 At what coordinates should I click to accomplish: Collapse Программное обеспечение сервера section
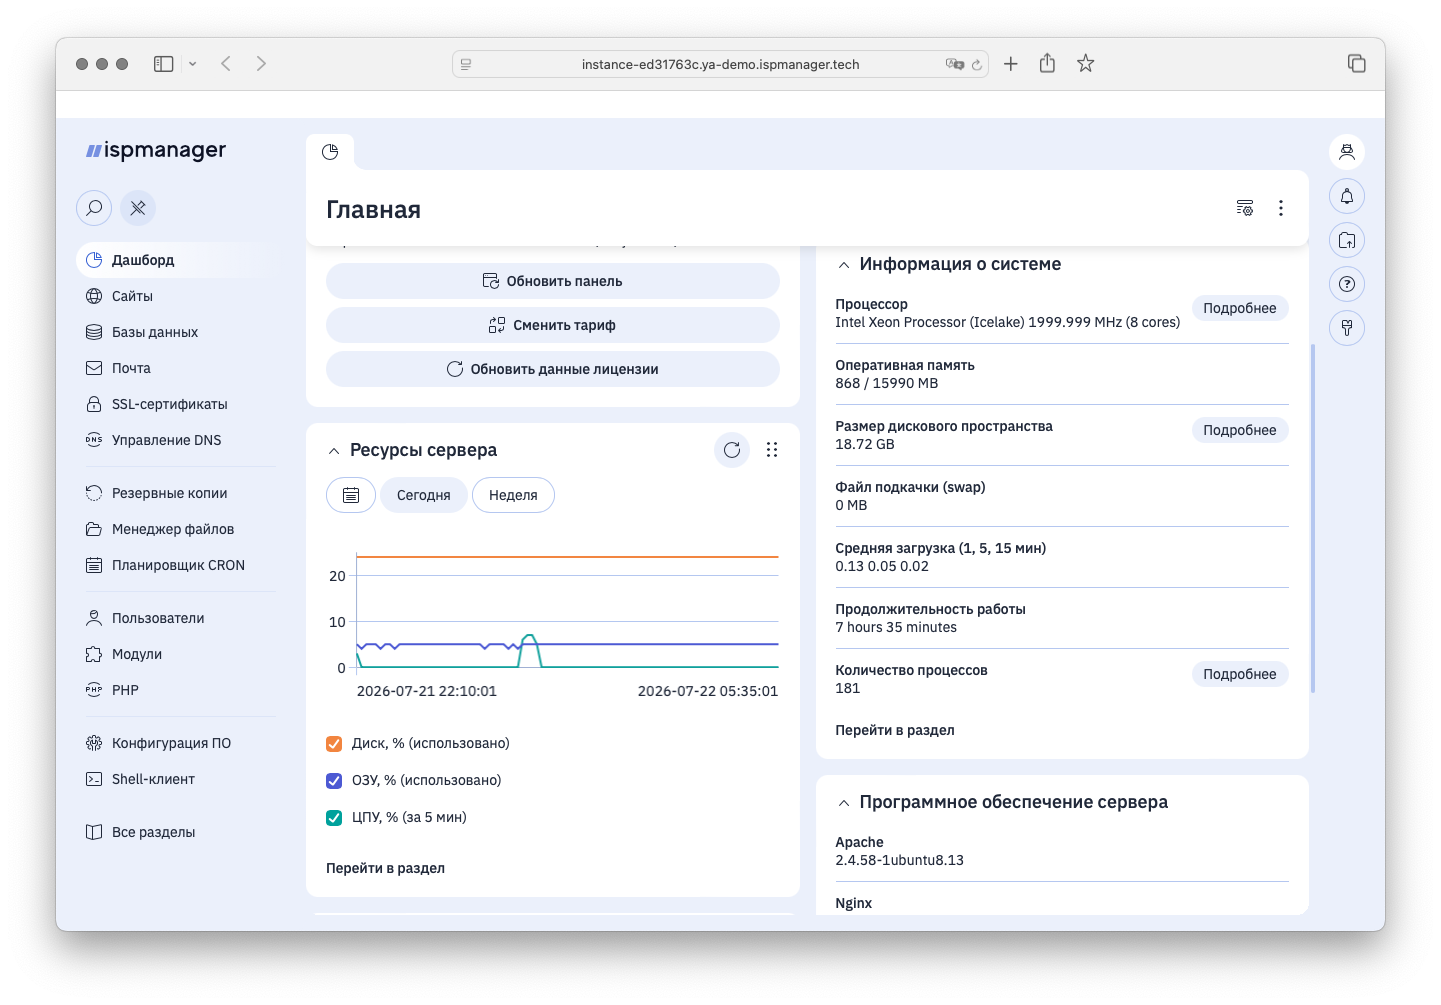point(844,803)
